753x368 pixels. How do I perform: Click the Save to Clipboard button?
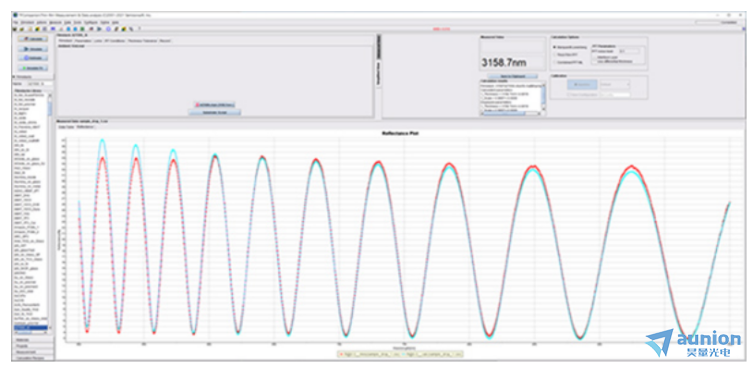click(x=512, y=76)
